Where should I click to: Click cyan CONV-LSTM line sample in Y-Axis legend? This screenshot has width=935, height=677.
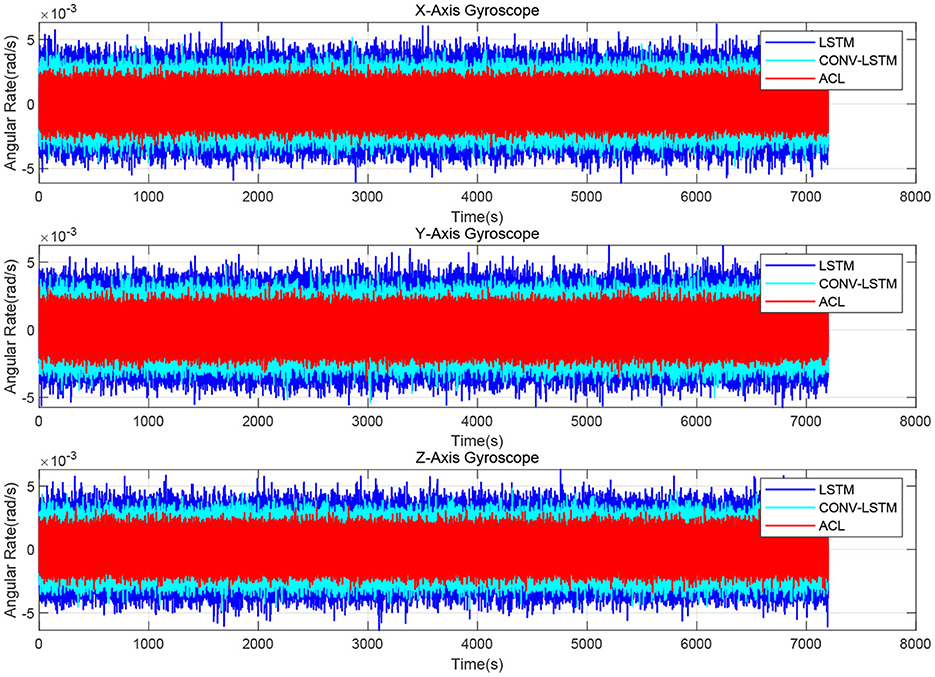(790, 284)
